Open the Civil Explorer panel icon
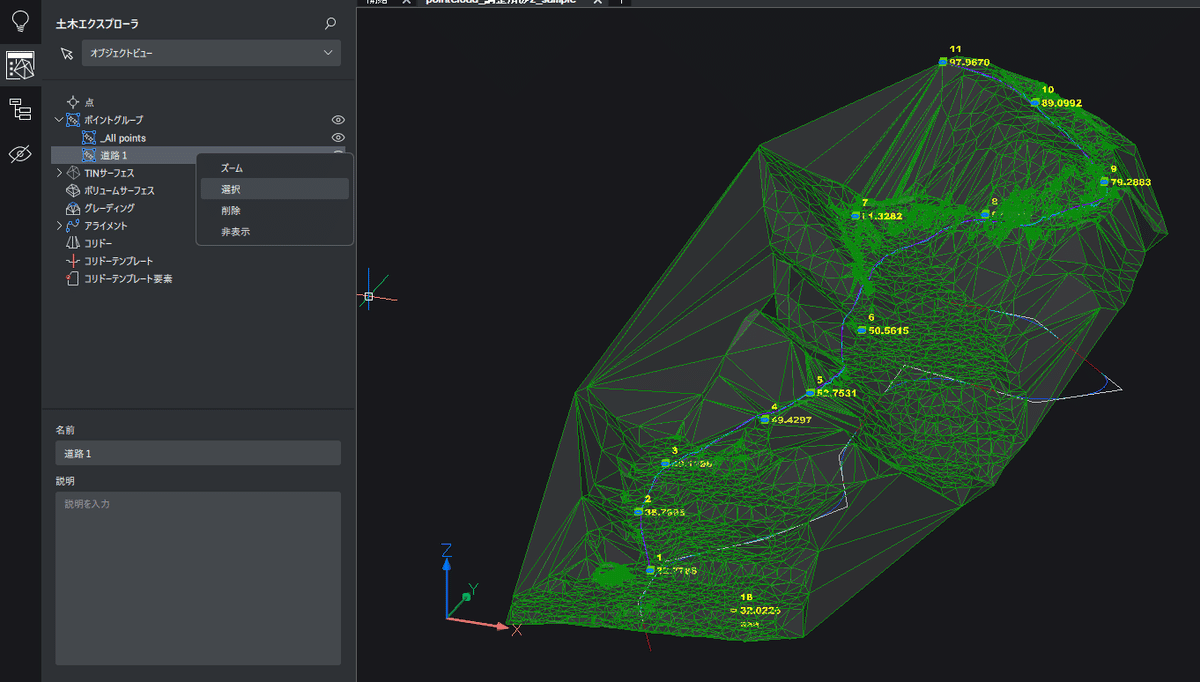 (20, 65)
